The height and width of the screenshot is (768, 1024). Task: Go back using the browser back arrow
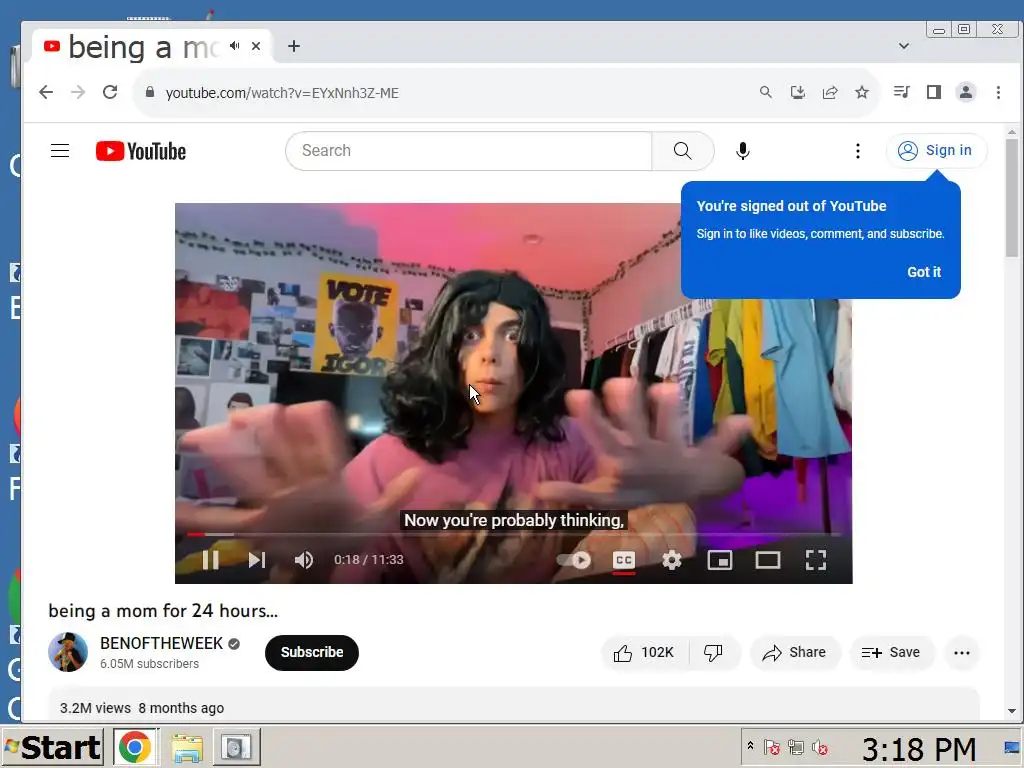point(46,92)
